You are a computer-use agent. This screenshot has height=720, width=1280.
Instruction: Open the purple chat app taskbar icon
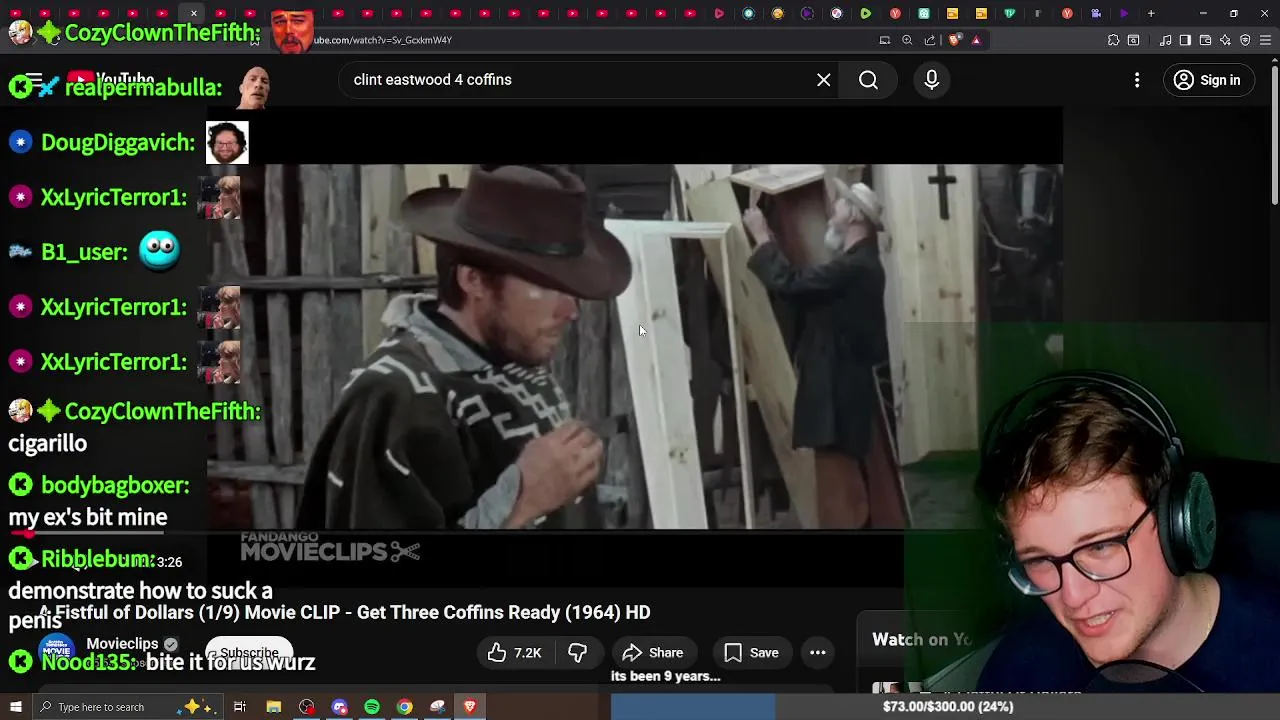coord(339,707)
